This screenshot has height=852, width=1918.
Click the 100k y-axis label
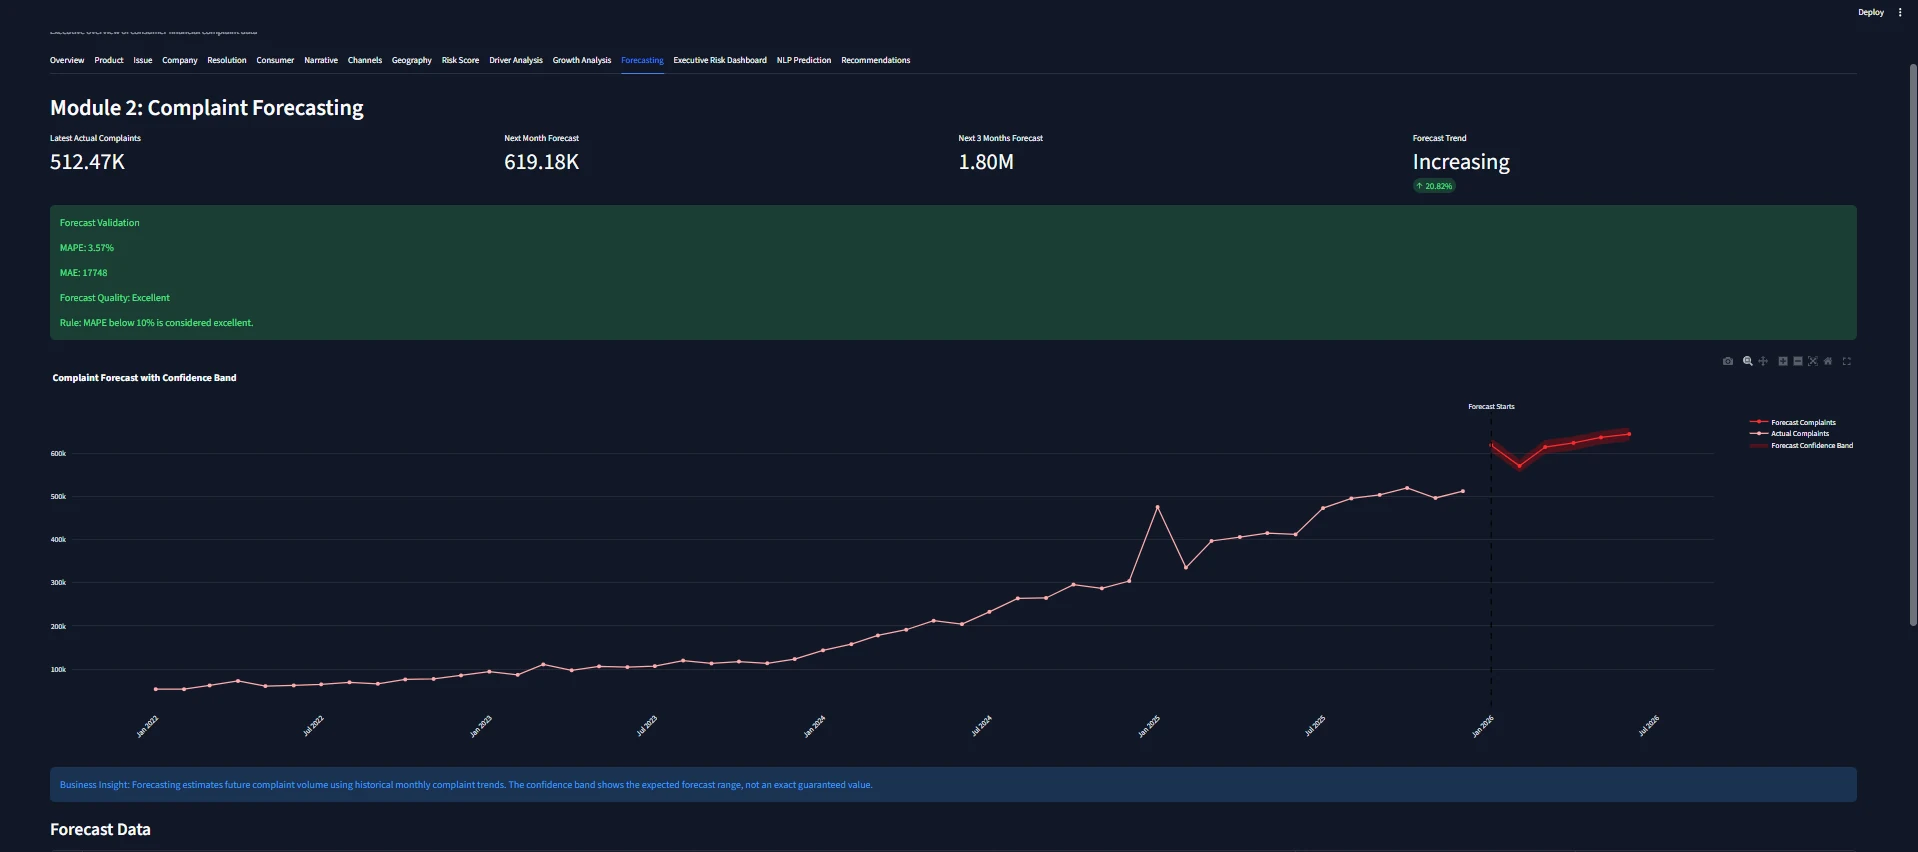click(58, 670)
